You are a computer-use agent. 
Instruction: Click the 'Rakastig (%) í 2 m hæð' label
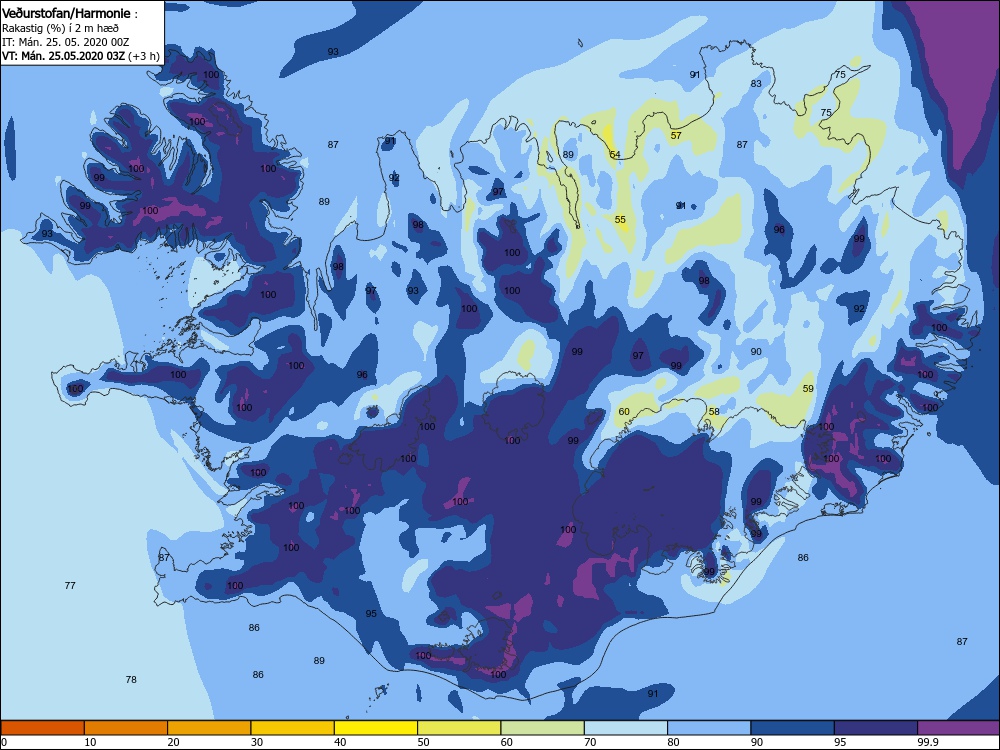point(60,28)
